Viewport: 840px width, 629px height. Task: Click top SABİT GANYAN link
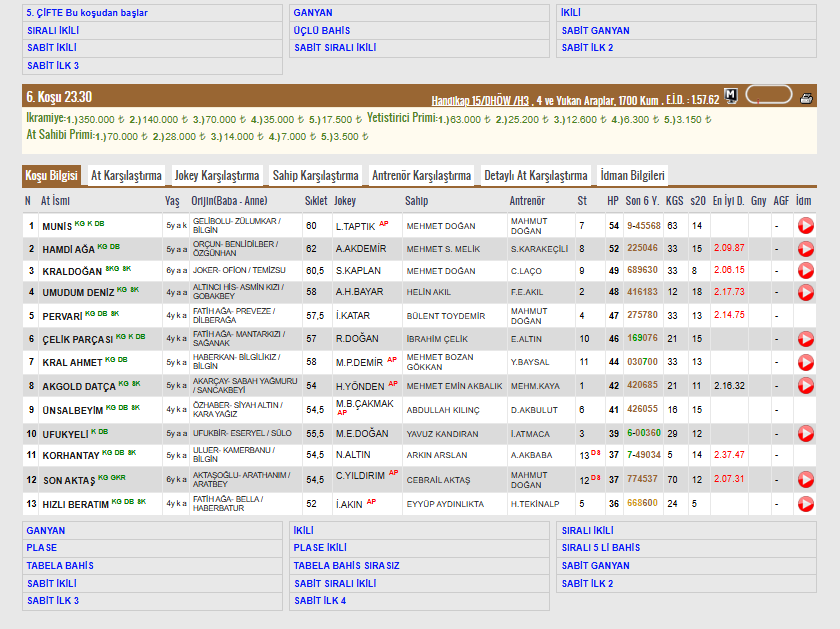coord(595,31)
